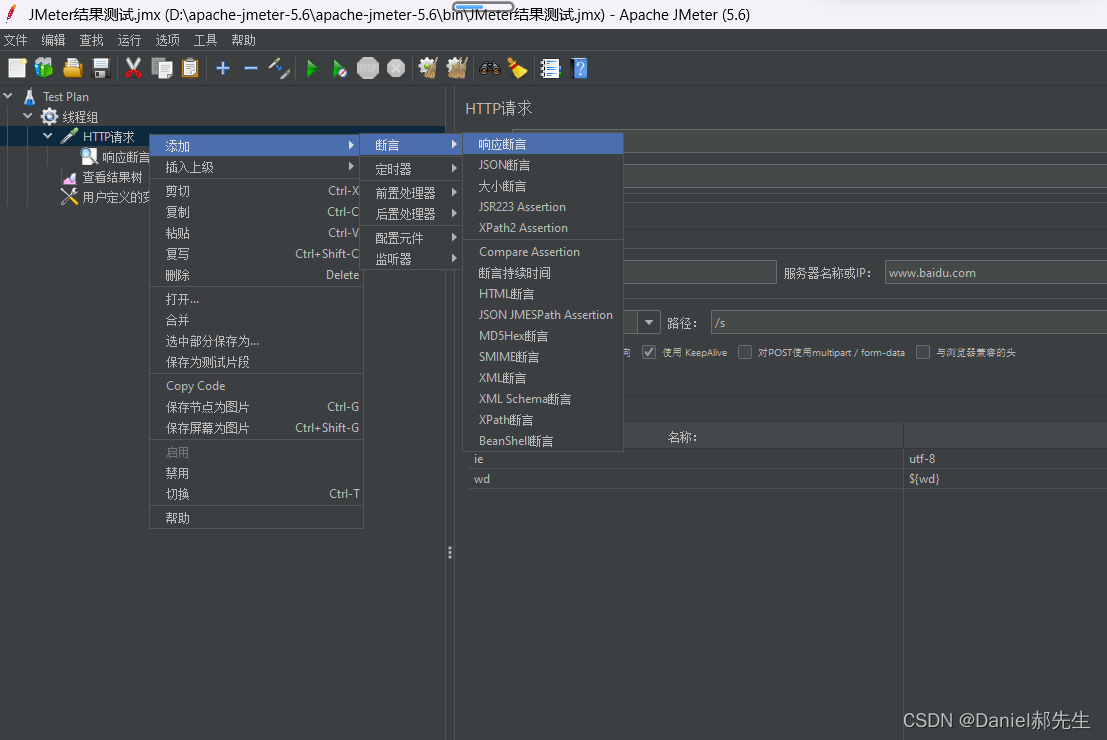The image size is (1107, 740).
Task: Choose 断言持续时间 from the submenu
Action: (x=542, y=273)
